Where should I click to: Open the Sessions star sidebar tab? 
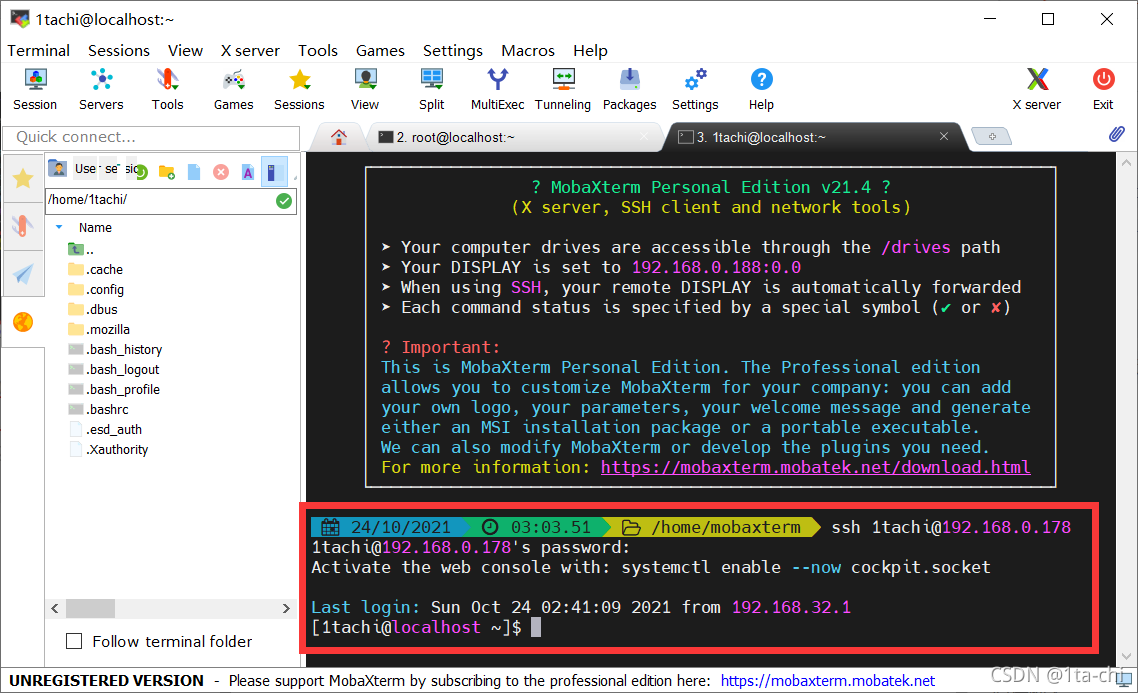pyautogui.click(x=23, y=178)
